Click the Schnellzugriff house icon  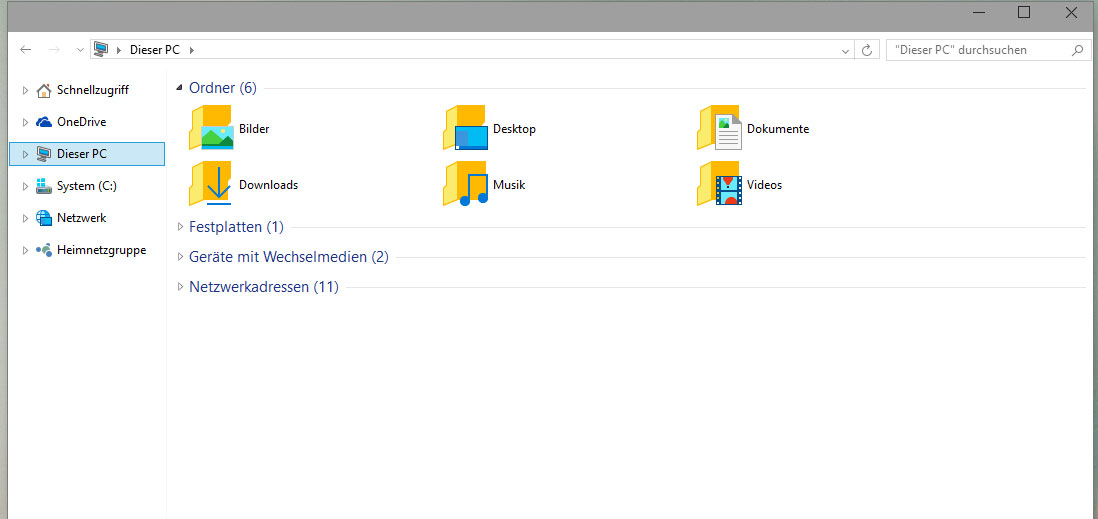[44, 90]
